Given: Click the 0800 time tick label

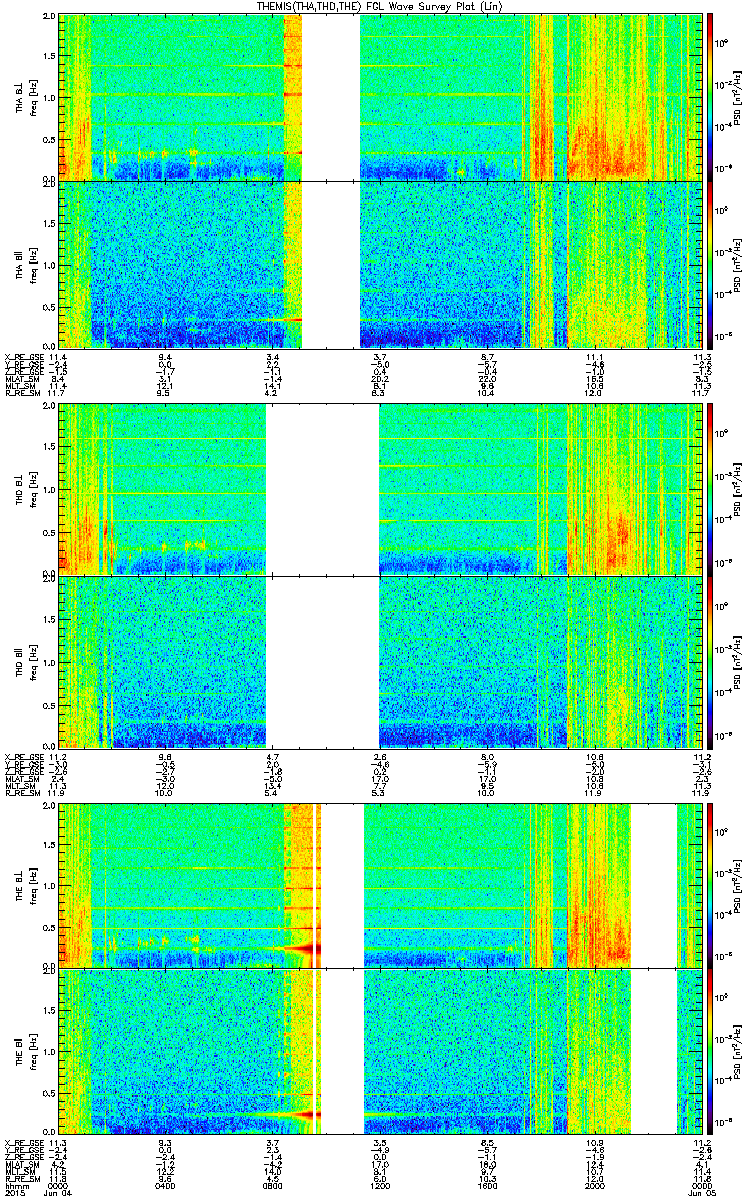Looking at the screenshot, I should tap(273, 1185).
